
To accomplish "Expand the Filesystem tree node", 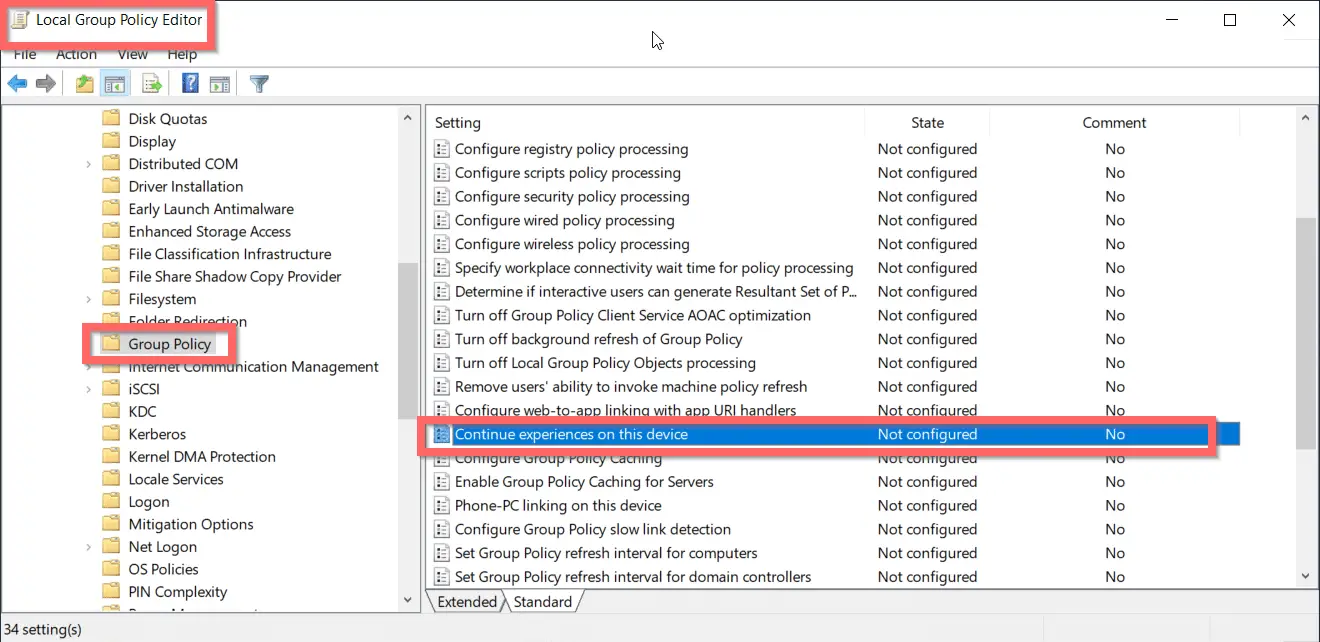I will pyautogui.click(x=89, y=299).
